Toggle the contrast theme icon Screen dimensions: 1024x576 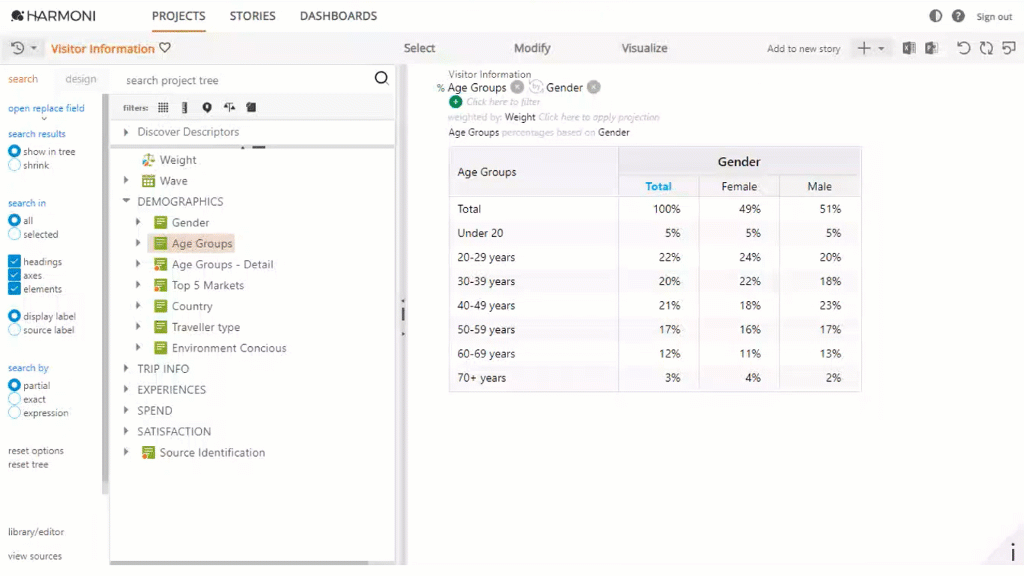coord(936,16)
